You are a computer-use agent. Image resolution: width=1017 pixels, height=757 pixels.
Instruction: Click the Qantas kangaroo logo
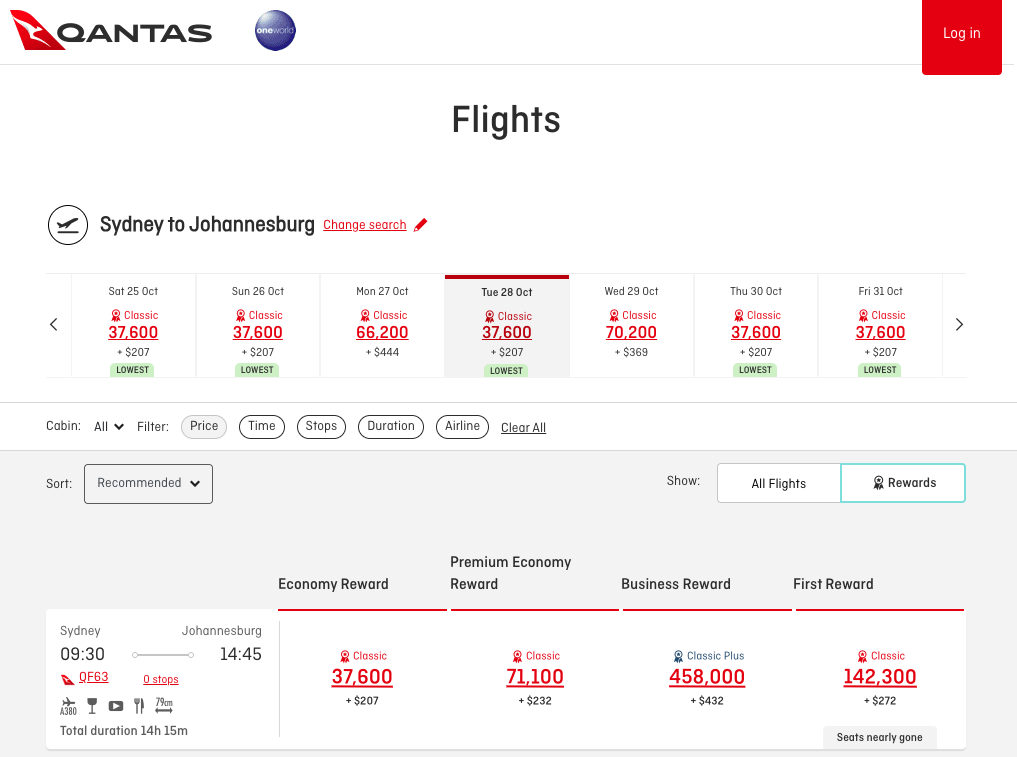coord(111,30)
